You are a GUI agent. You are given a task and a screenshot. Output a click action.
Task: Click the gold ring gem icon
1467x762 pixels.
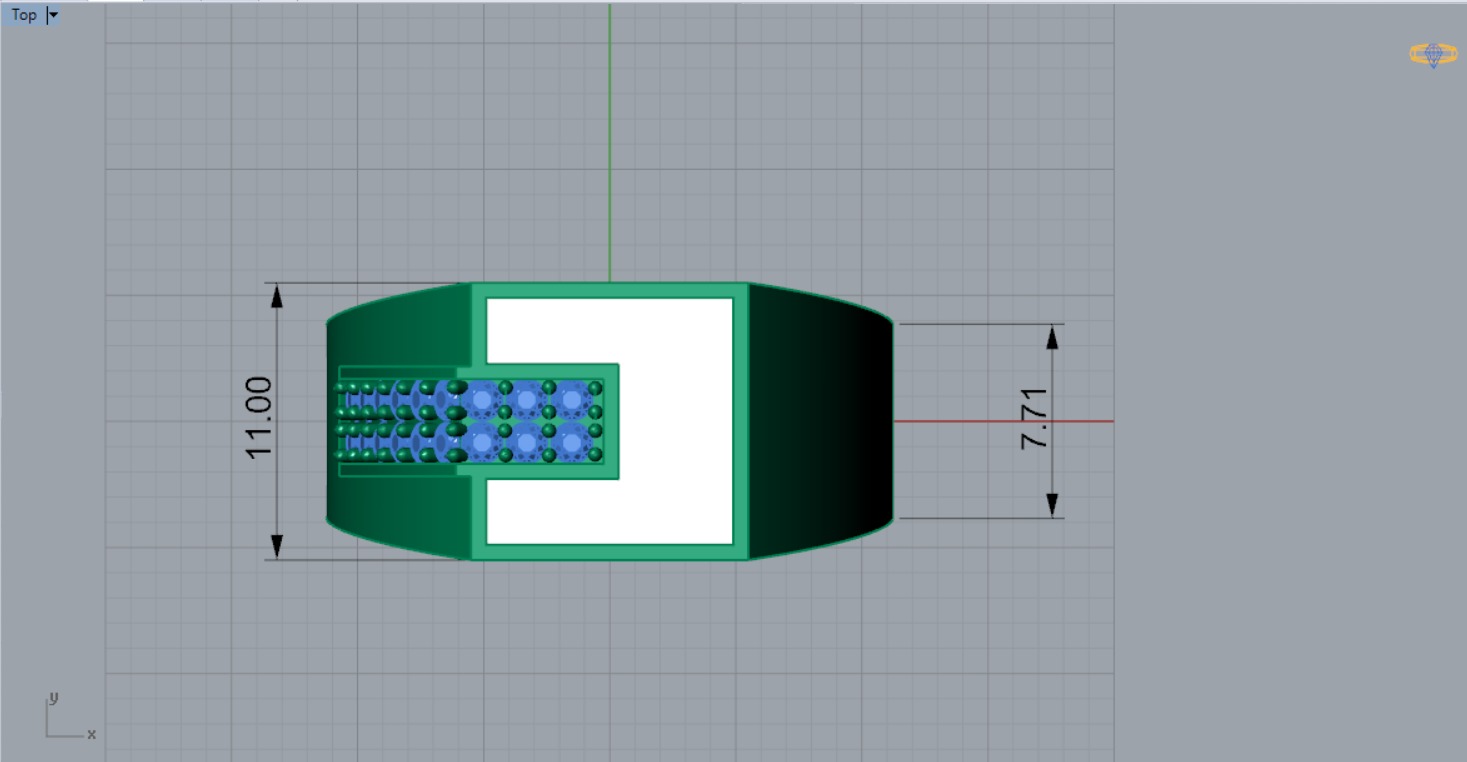click(x=1433, y=55)
